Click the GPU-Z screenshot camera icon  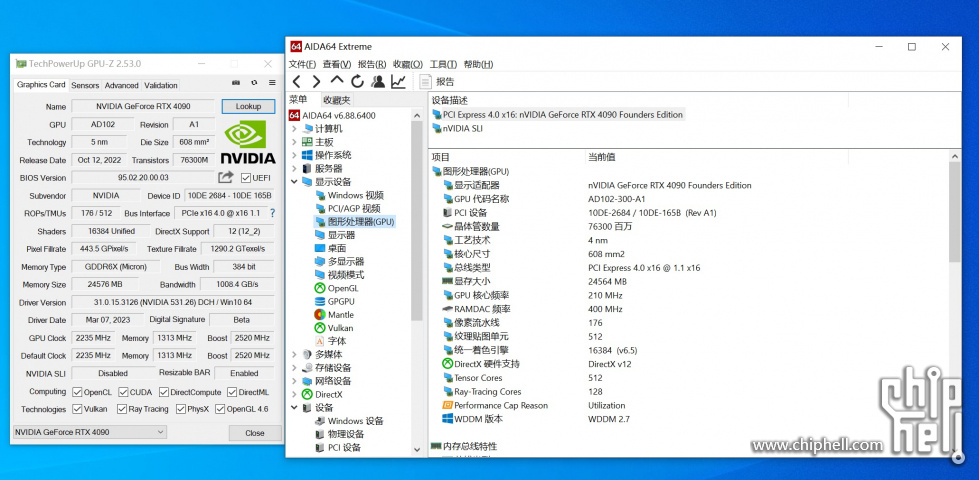[236, 83]
